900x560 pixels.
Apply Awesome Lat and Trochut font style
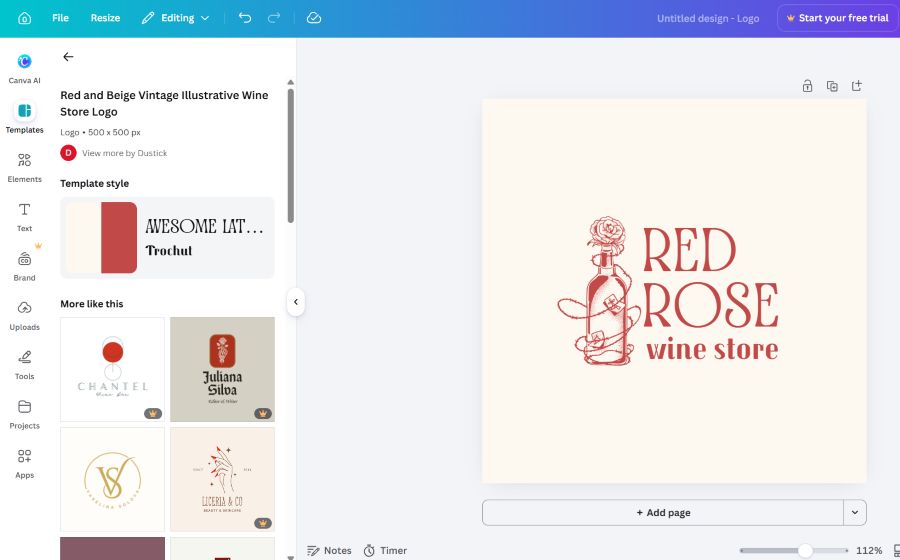click(204, 238)
